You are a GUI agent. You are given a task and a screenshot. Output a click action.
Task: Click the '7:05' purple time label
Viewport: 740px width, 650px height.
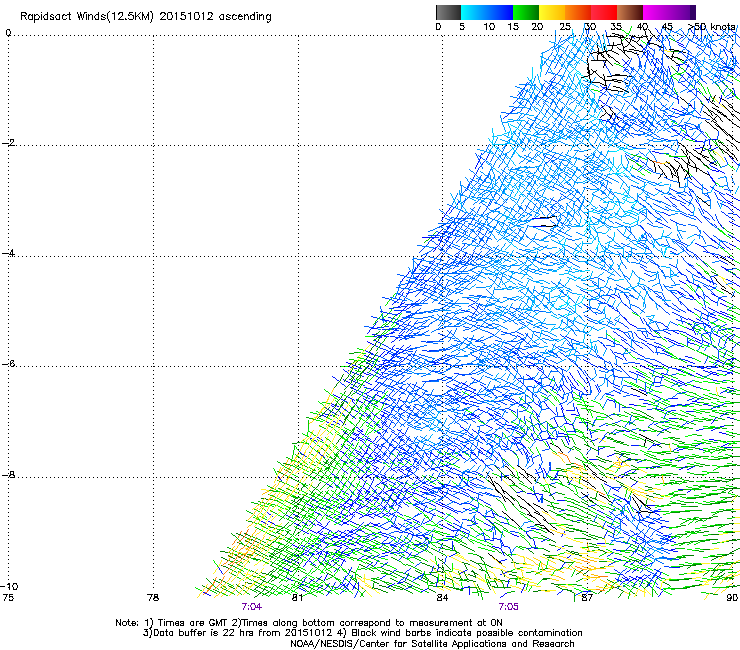[508, 607]
